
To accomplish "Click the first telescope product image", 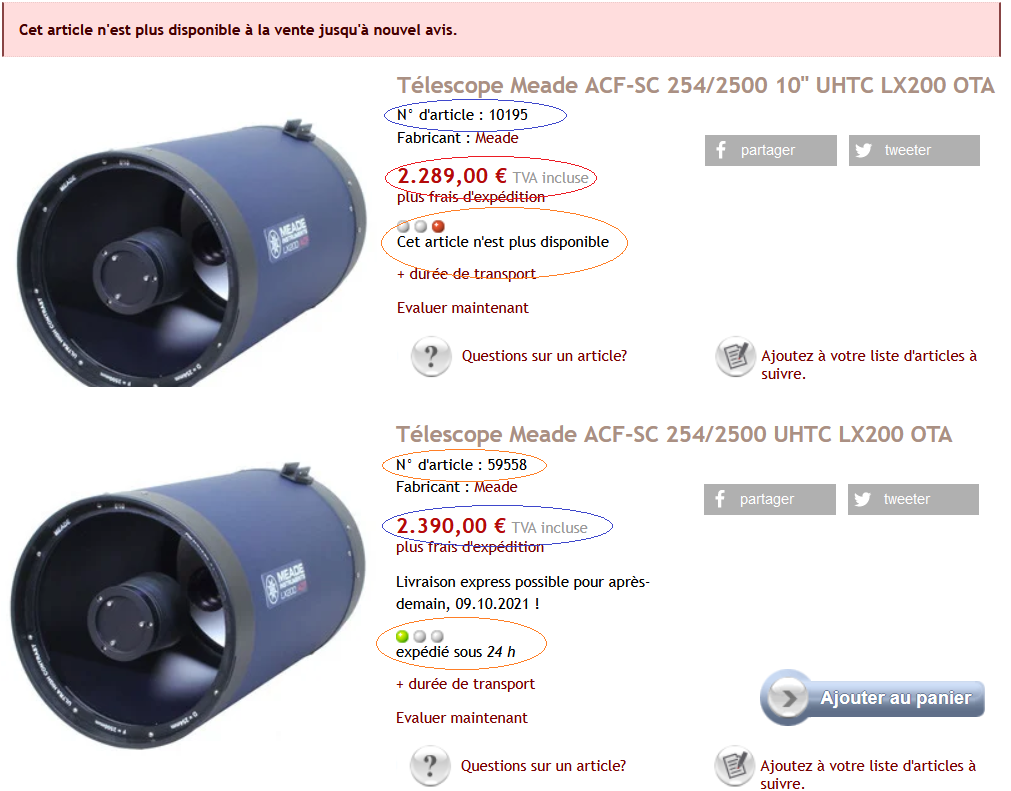I will (191, 253).
